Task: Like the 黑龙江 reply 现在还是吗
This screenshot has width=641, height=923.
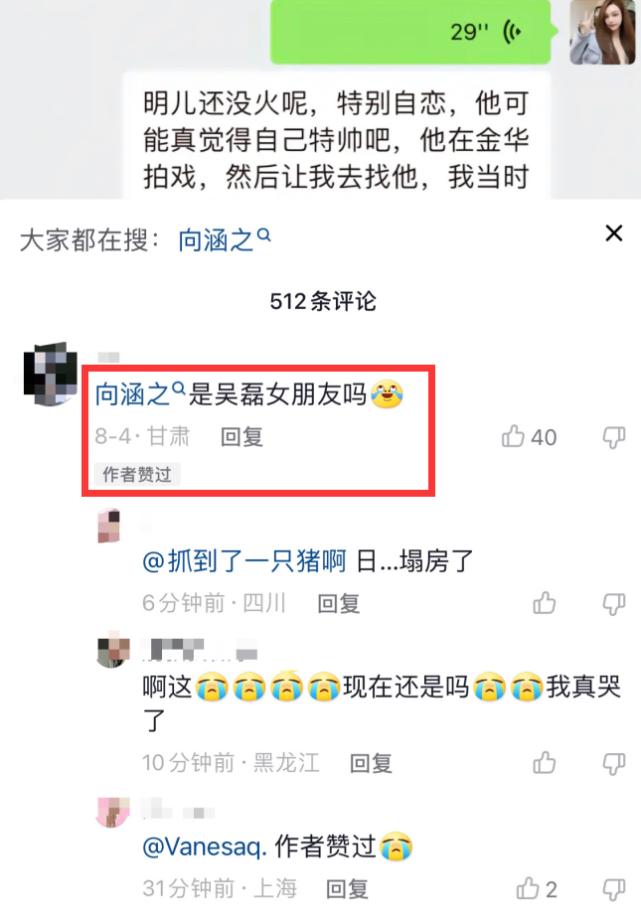Action: pyautogui.click(x=544, y=763)
